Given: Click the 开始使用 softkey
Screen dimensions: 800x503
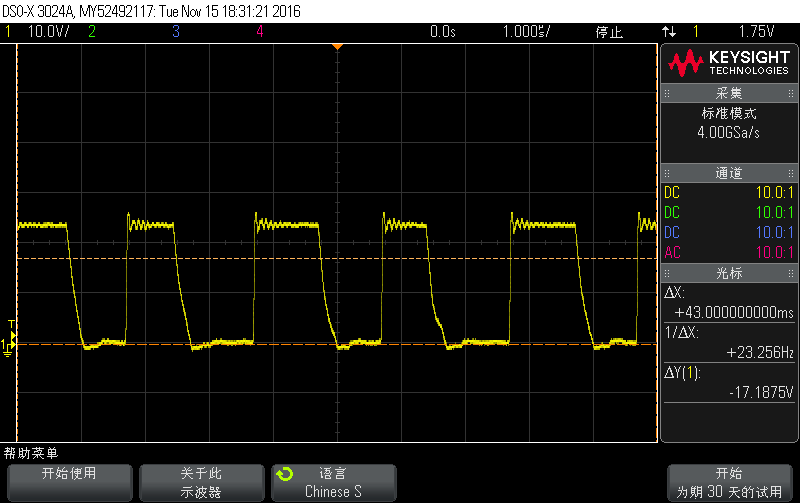Looking at the screenshot, I should 70,482.
